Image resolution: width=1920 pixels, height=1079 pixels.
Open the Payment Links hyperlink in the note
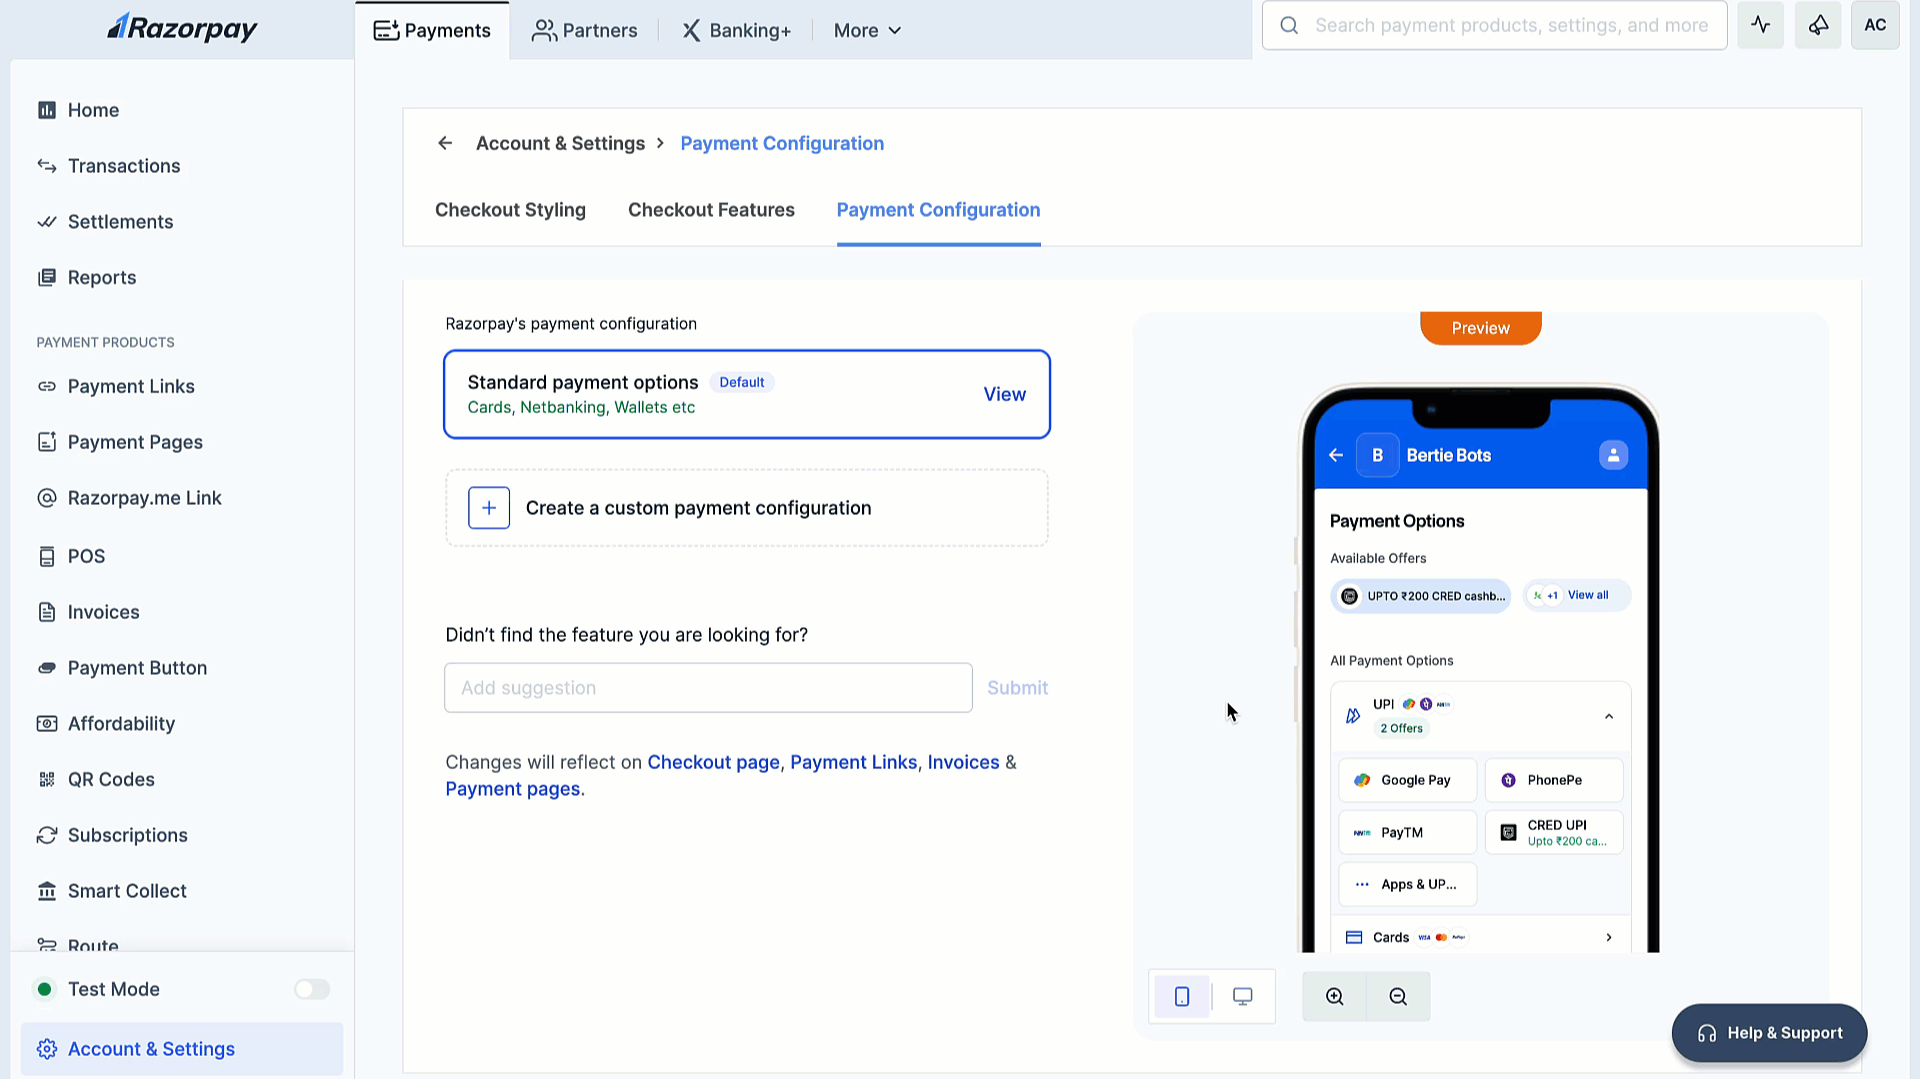[x=853, y=762]
